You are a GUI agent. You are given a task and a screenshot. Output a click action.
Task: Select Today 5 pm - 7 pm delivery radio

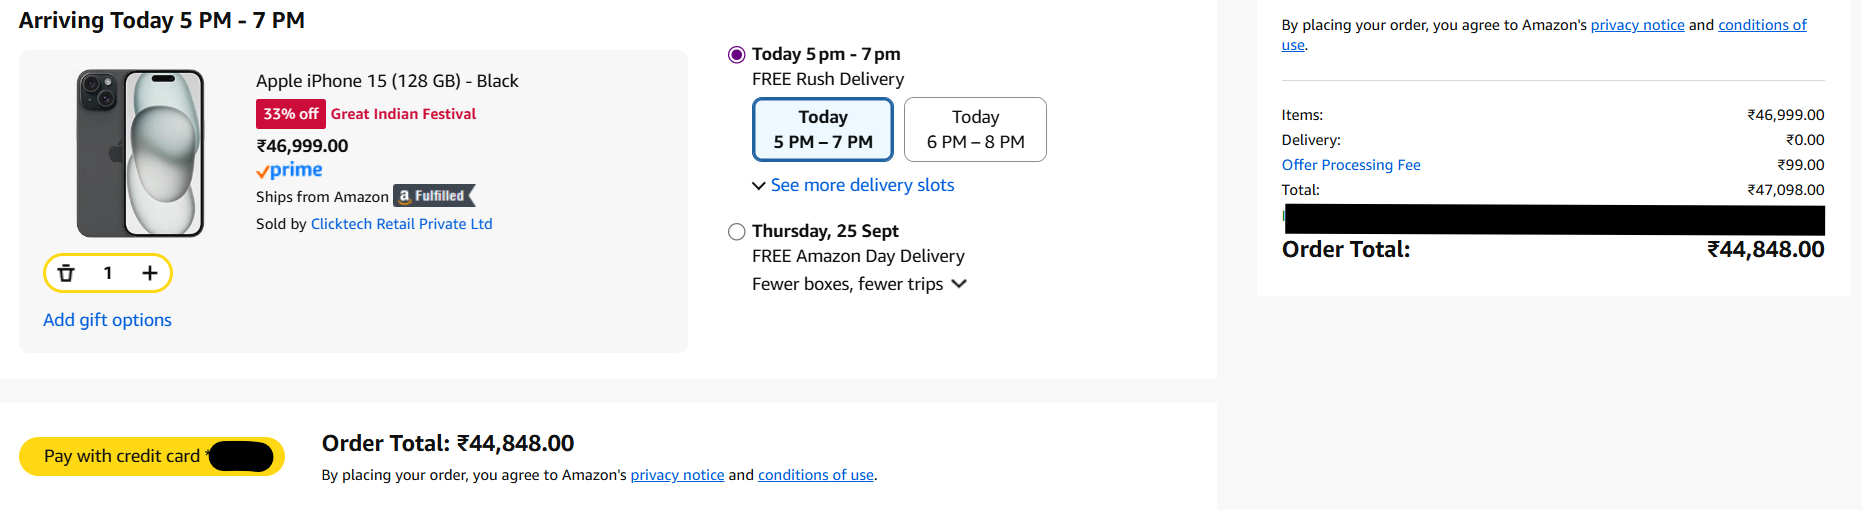coord(737,55)
